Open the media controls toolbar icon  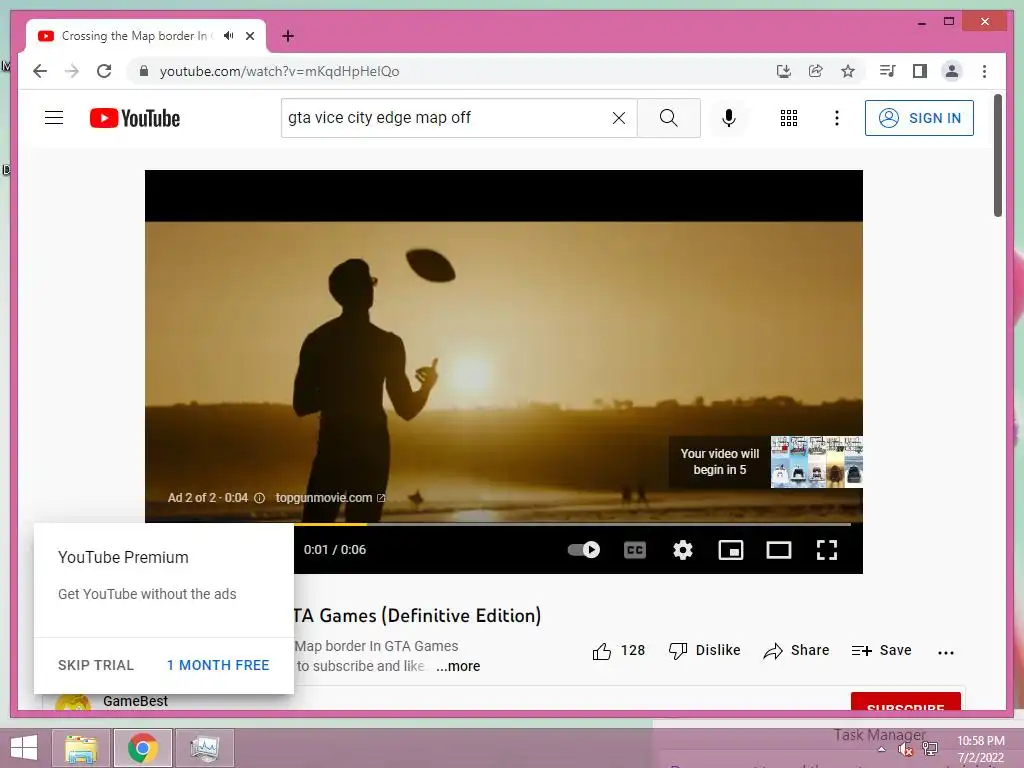(x=888, y=71)
